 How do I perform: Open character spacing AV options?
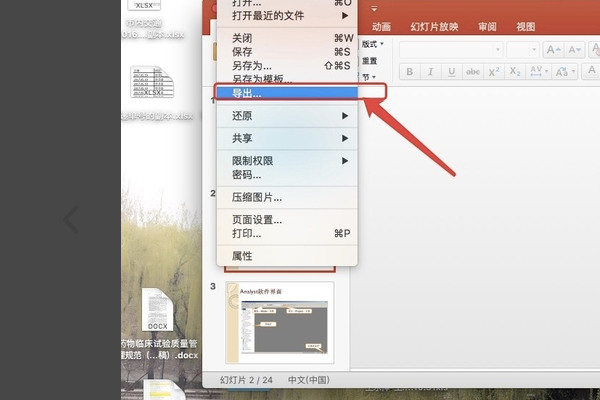539,72
